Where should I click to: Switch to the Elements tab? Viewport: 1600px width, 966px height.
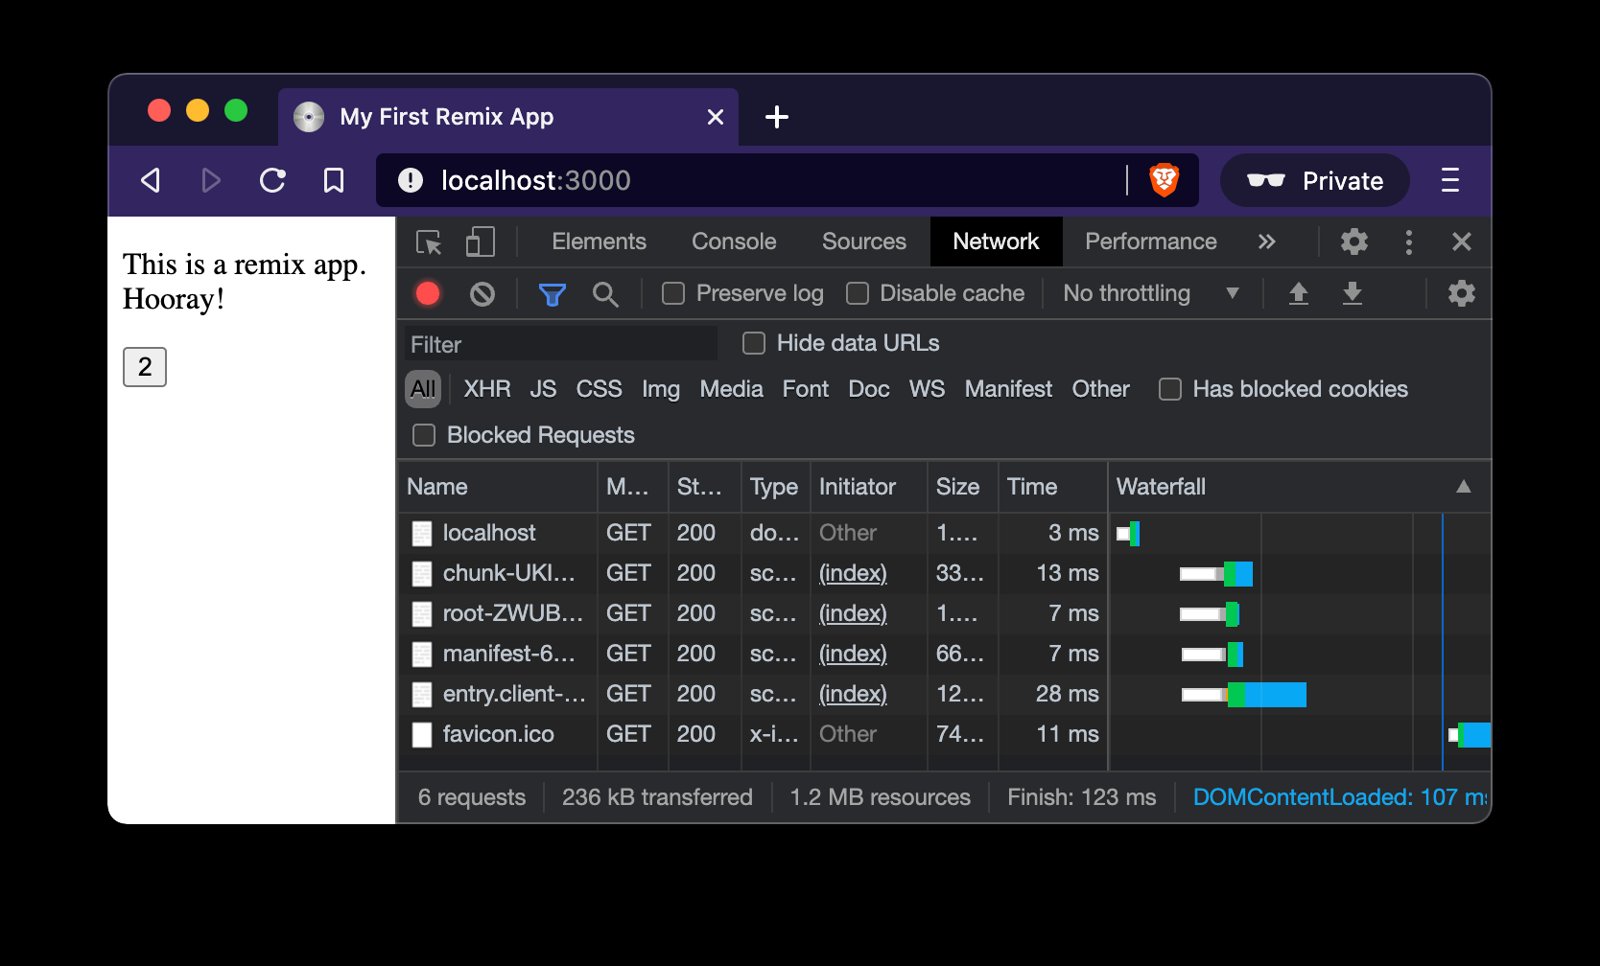coord(599,242)
